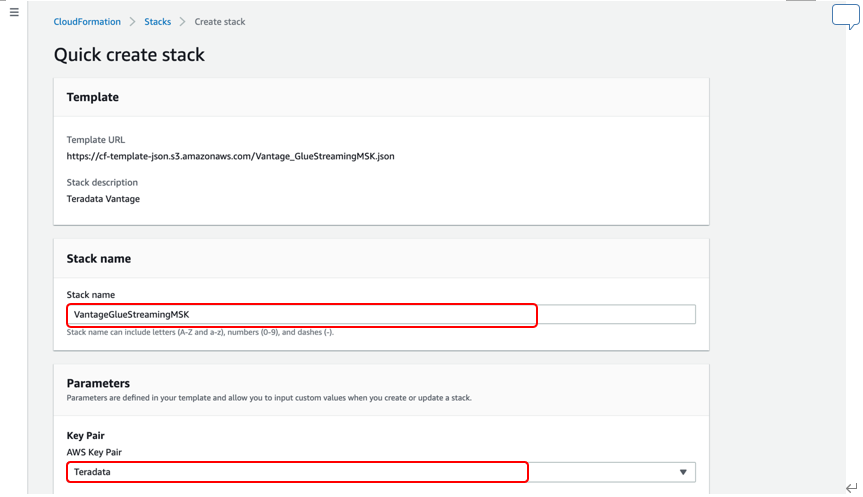
Task: Click the Parameters section heading
Action: pos(98,383)
